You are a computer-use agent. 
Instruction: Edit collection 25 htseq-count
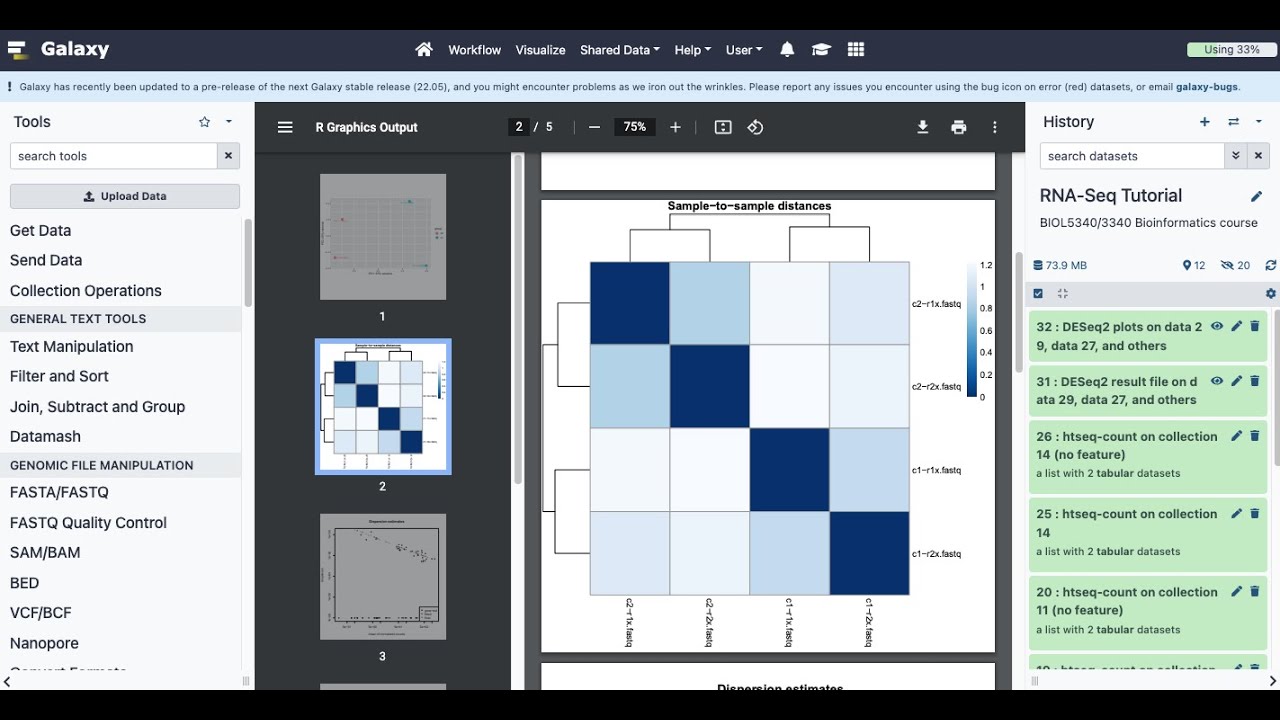coord(1237,513)
